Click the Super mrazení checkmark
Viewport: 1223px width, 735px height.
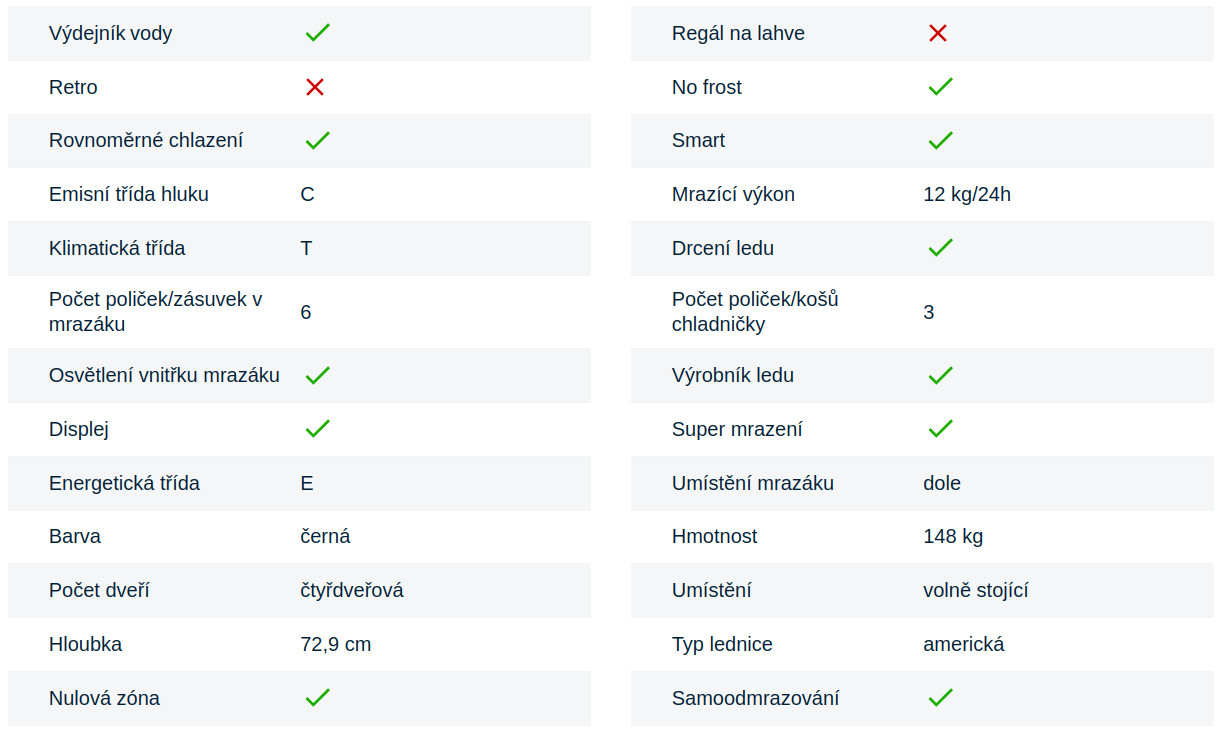pos(940,429)
